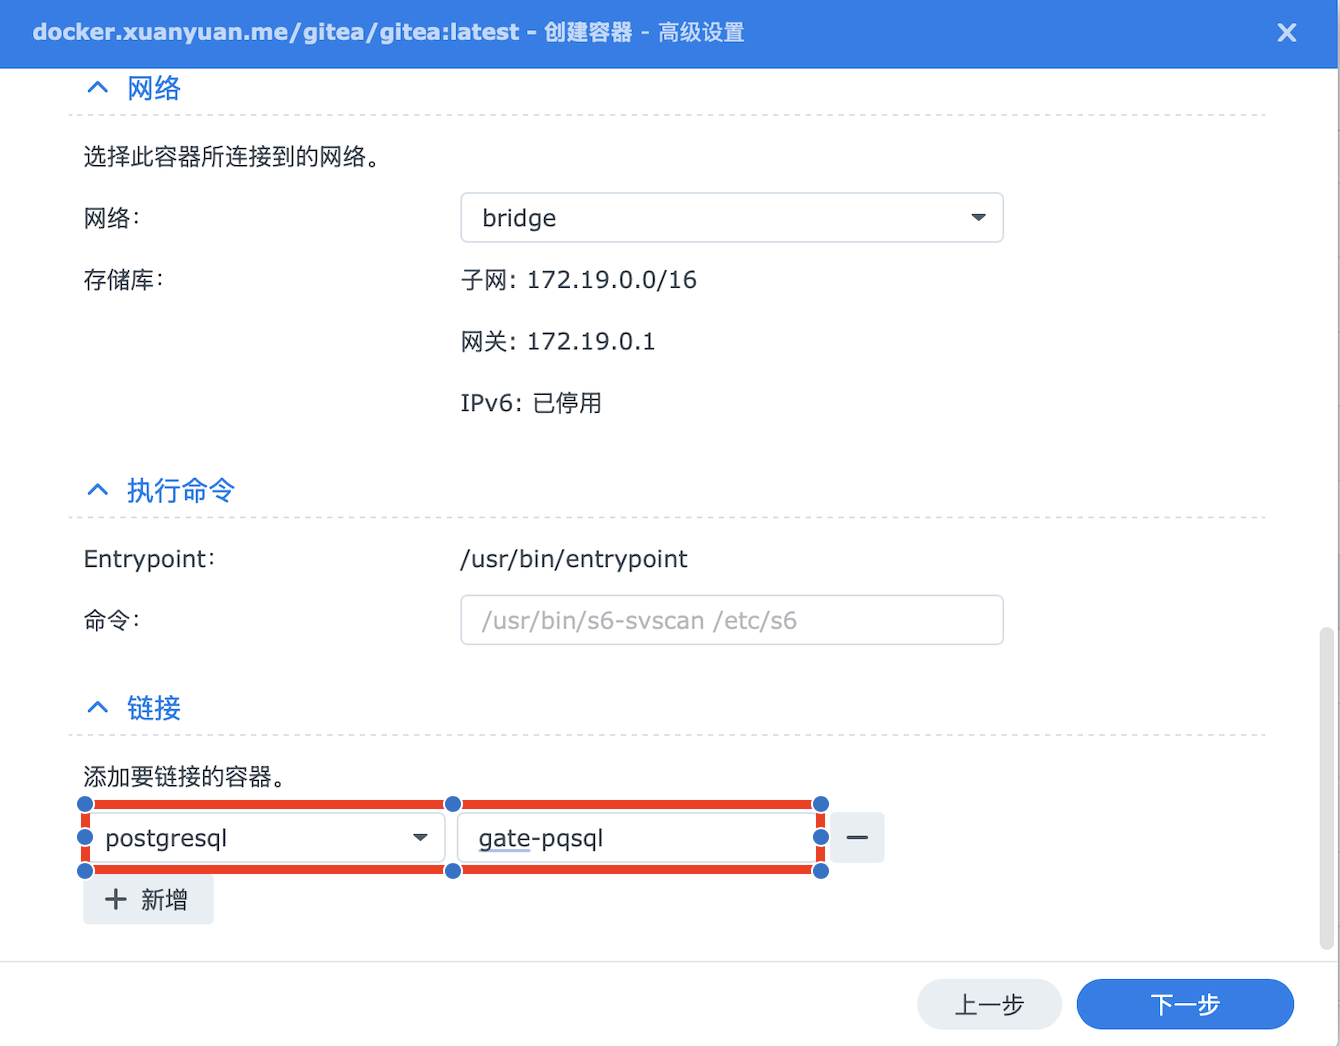Click the vertical scrollbar thumb
Viewport: 1340px width, 1046px height.
(1326, 788)
